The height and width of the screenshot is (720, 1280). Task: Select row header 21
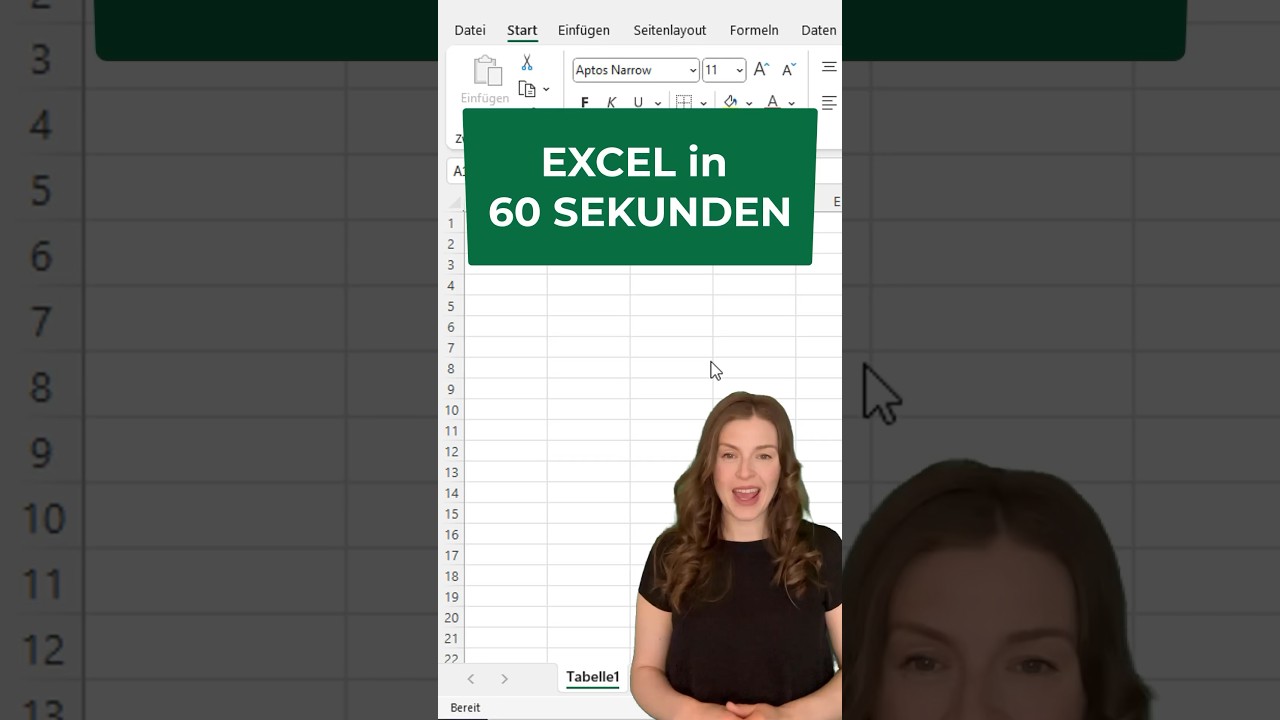click(451, 638)
